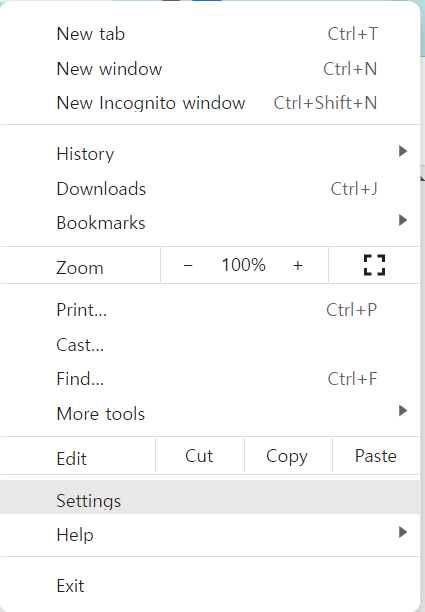Expand the Help submenu arrow
This screenshot has height=612, width=425.
403,532
